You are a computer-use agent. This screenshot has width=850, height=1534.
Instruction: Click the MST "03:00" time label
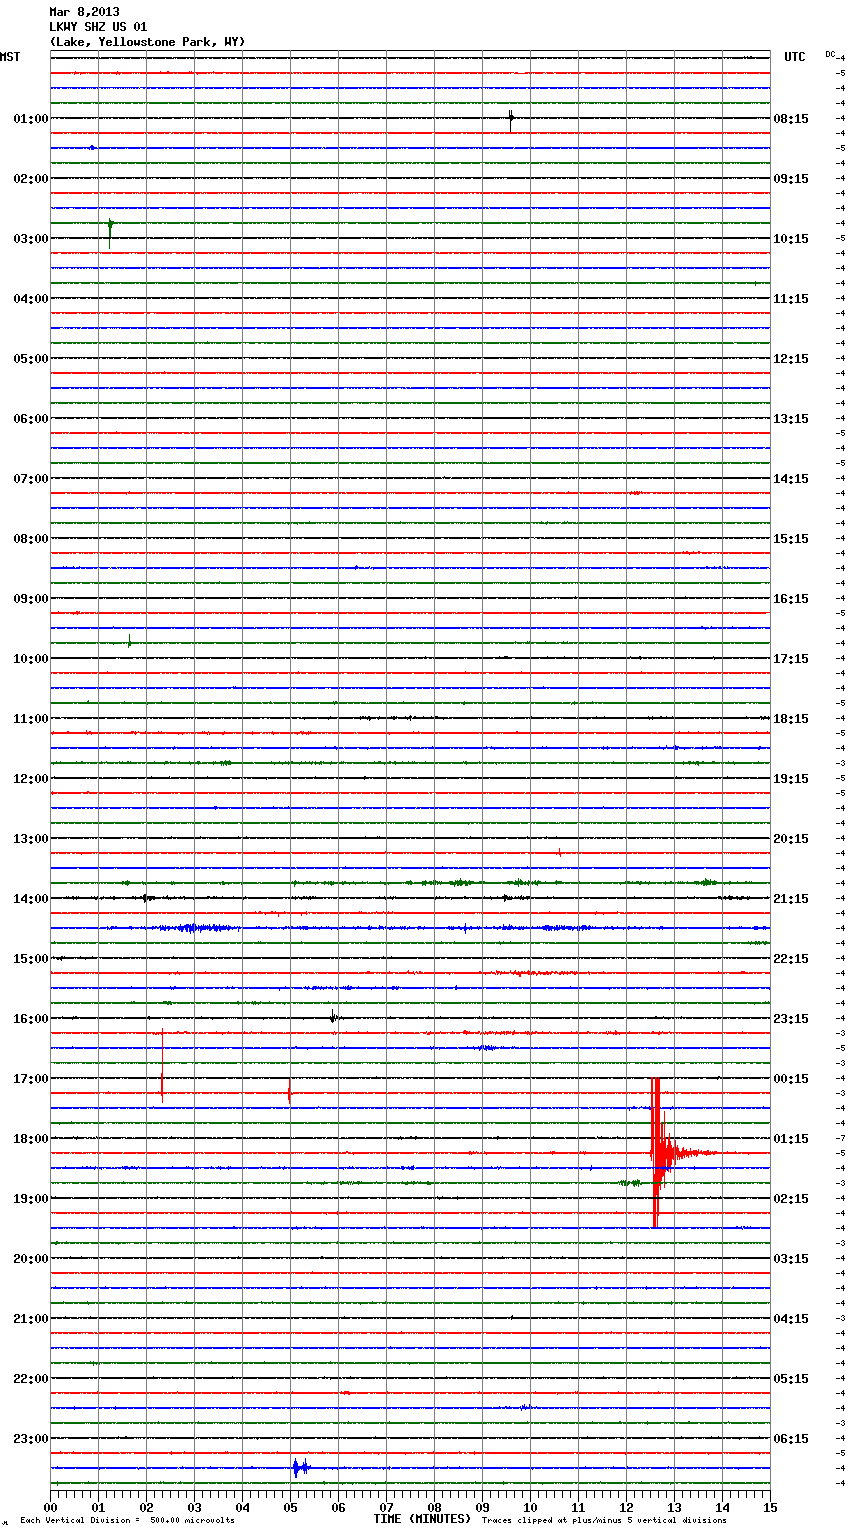pyautogui.click(x=31, y=239)
